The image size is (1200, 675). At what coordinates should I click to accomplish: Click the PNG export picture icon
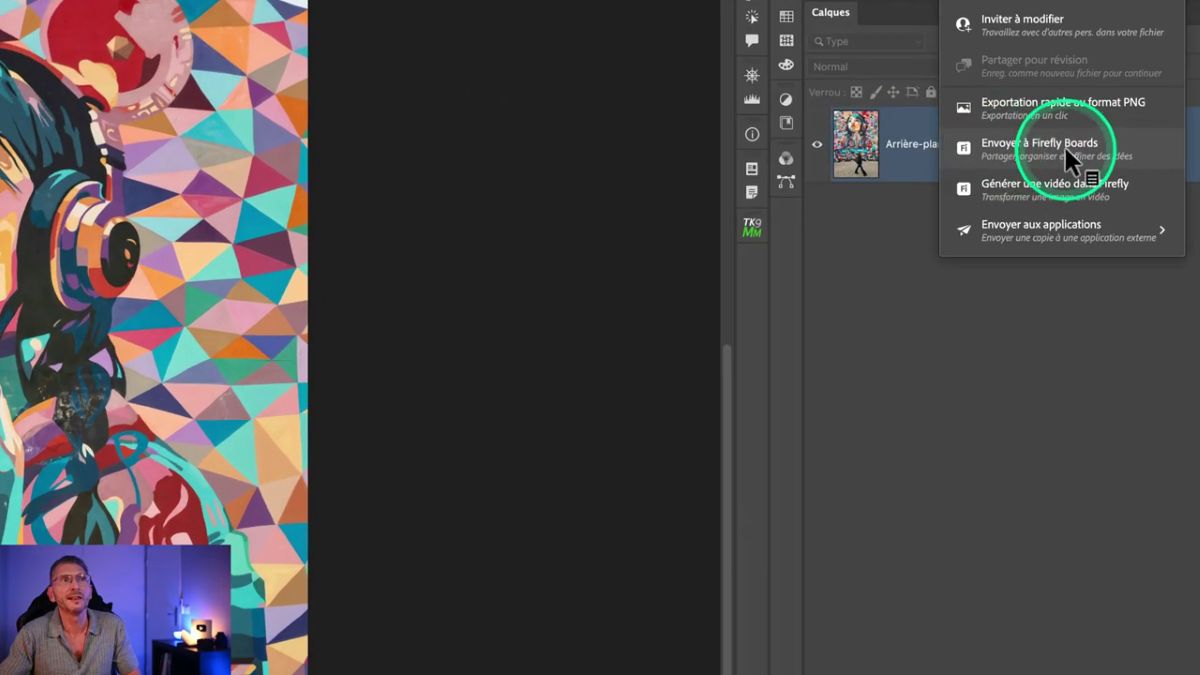point(964,107)
